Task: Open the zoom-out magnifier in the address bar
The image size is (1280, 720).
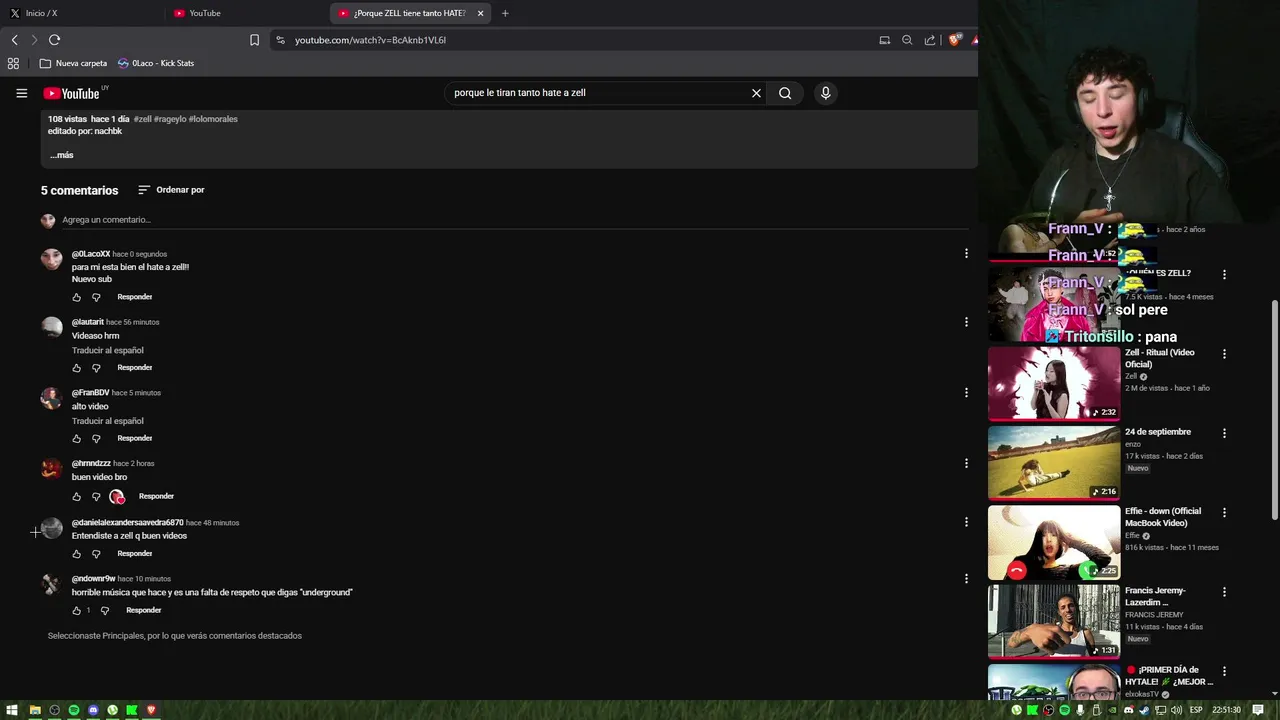Action: [x=907, y=40]
